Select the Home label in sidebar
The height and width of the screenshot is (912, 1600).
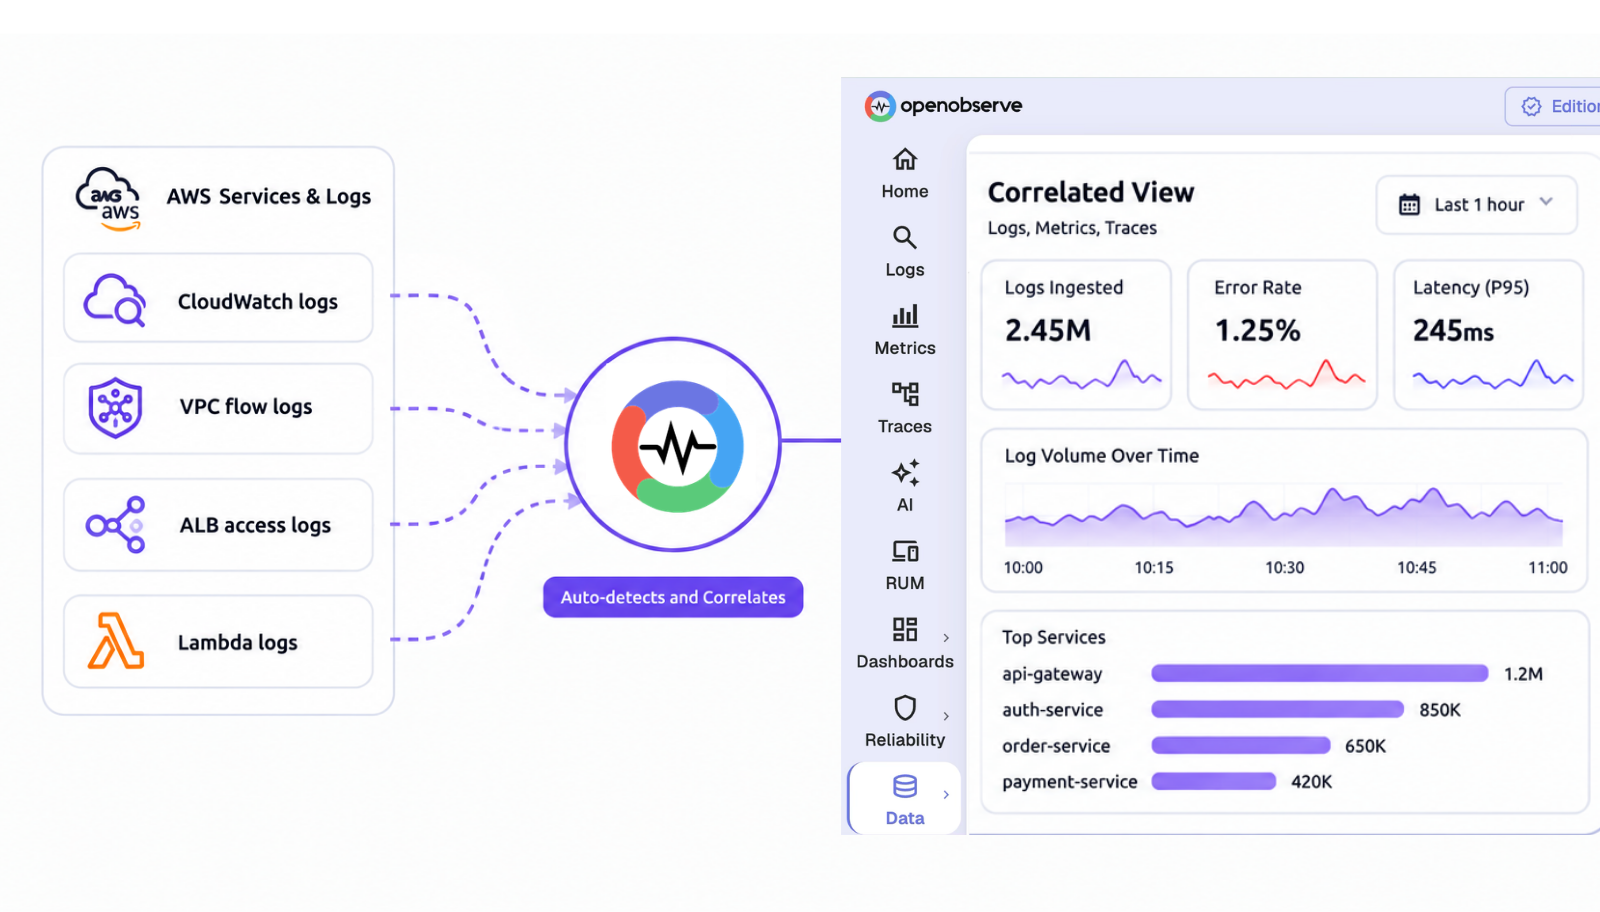(x=905, y=191)
